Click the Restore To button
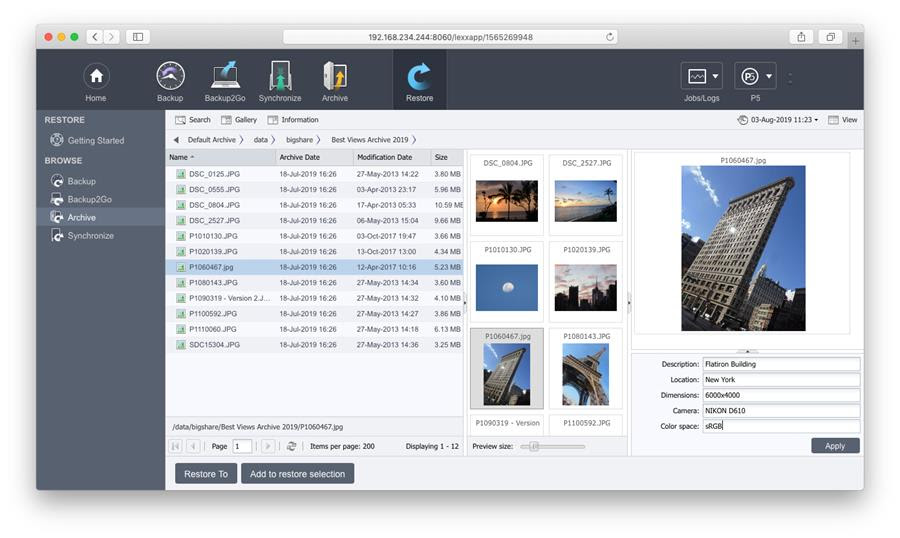This screenshot has width=900, height=538. click(x=206, y=474)
